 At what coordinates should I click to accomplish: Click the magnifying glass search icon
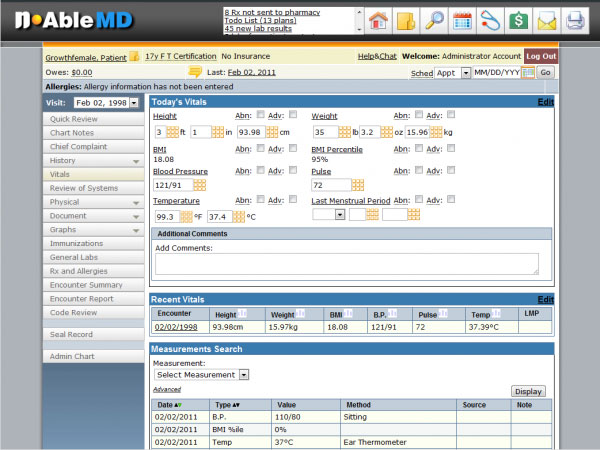pos(434,20)
